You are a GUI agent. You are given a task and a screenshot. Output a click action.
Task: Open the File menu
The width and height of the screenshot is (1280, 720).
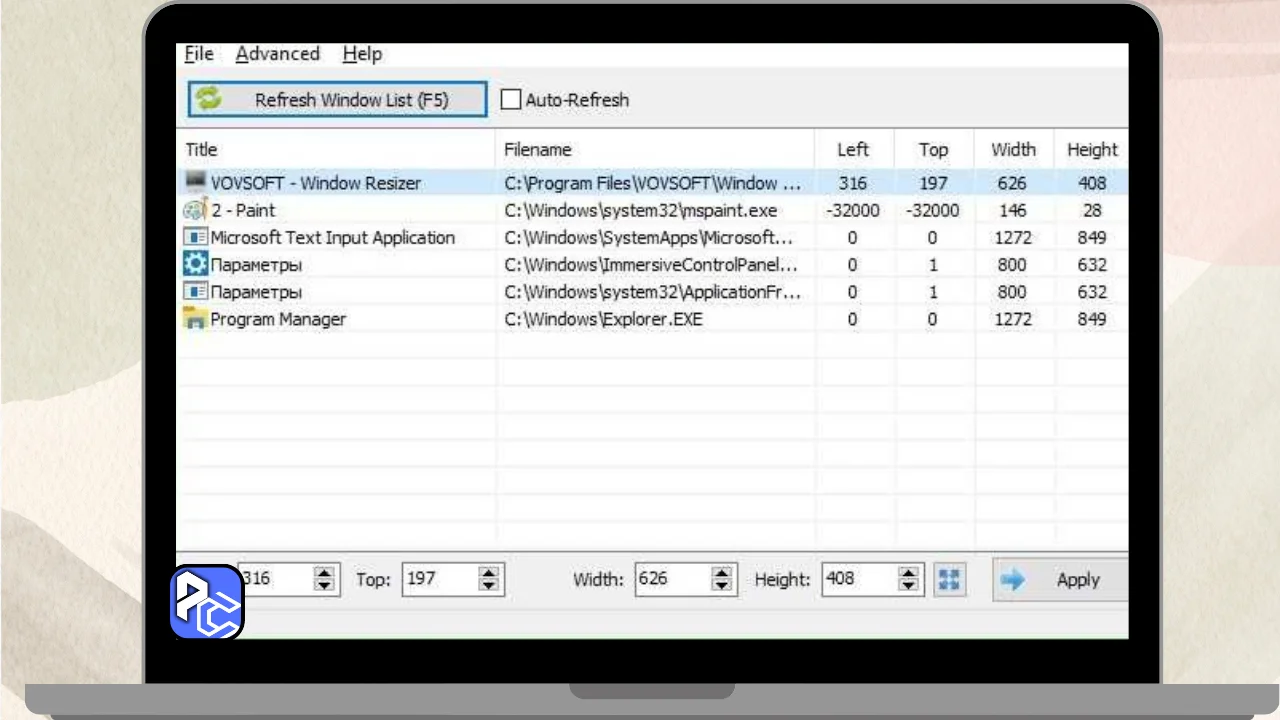coord(199,54)
